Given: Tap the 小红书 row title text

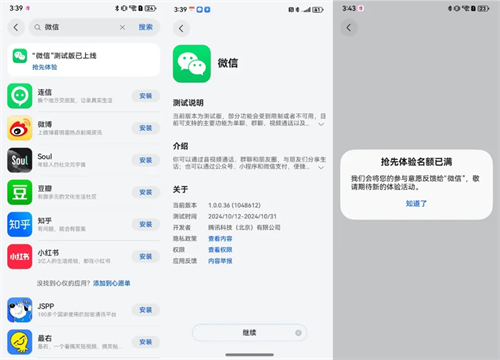Looking at the screenshot, I should (48, 253).
